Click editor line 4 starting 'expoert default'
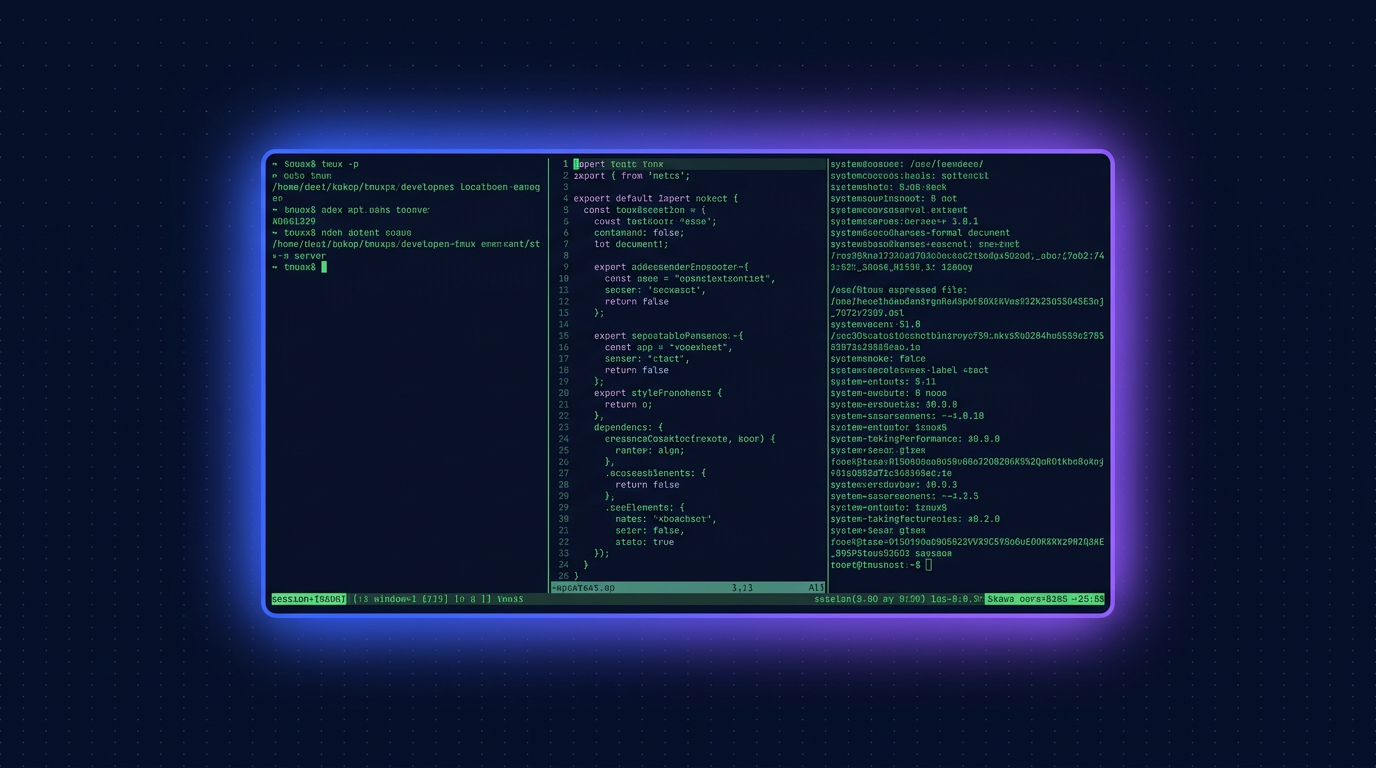The height and width of the screenshot is (768, 1376). (x=656, y=198)
